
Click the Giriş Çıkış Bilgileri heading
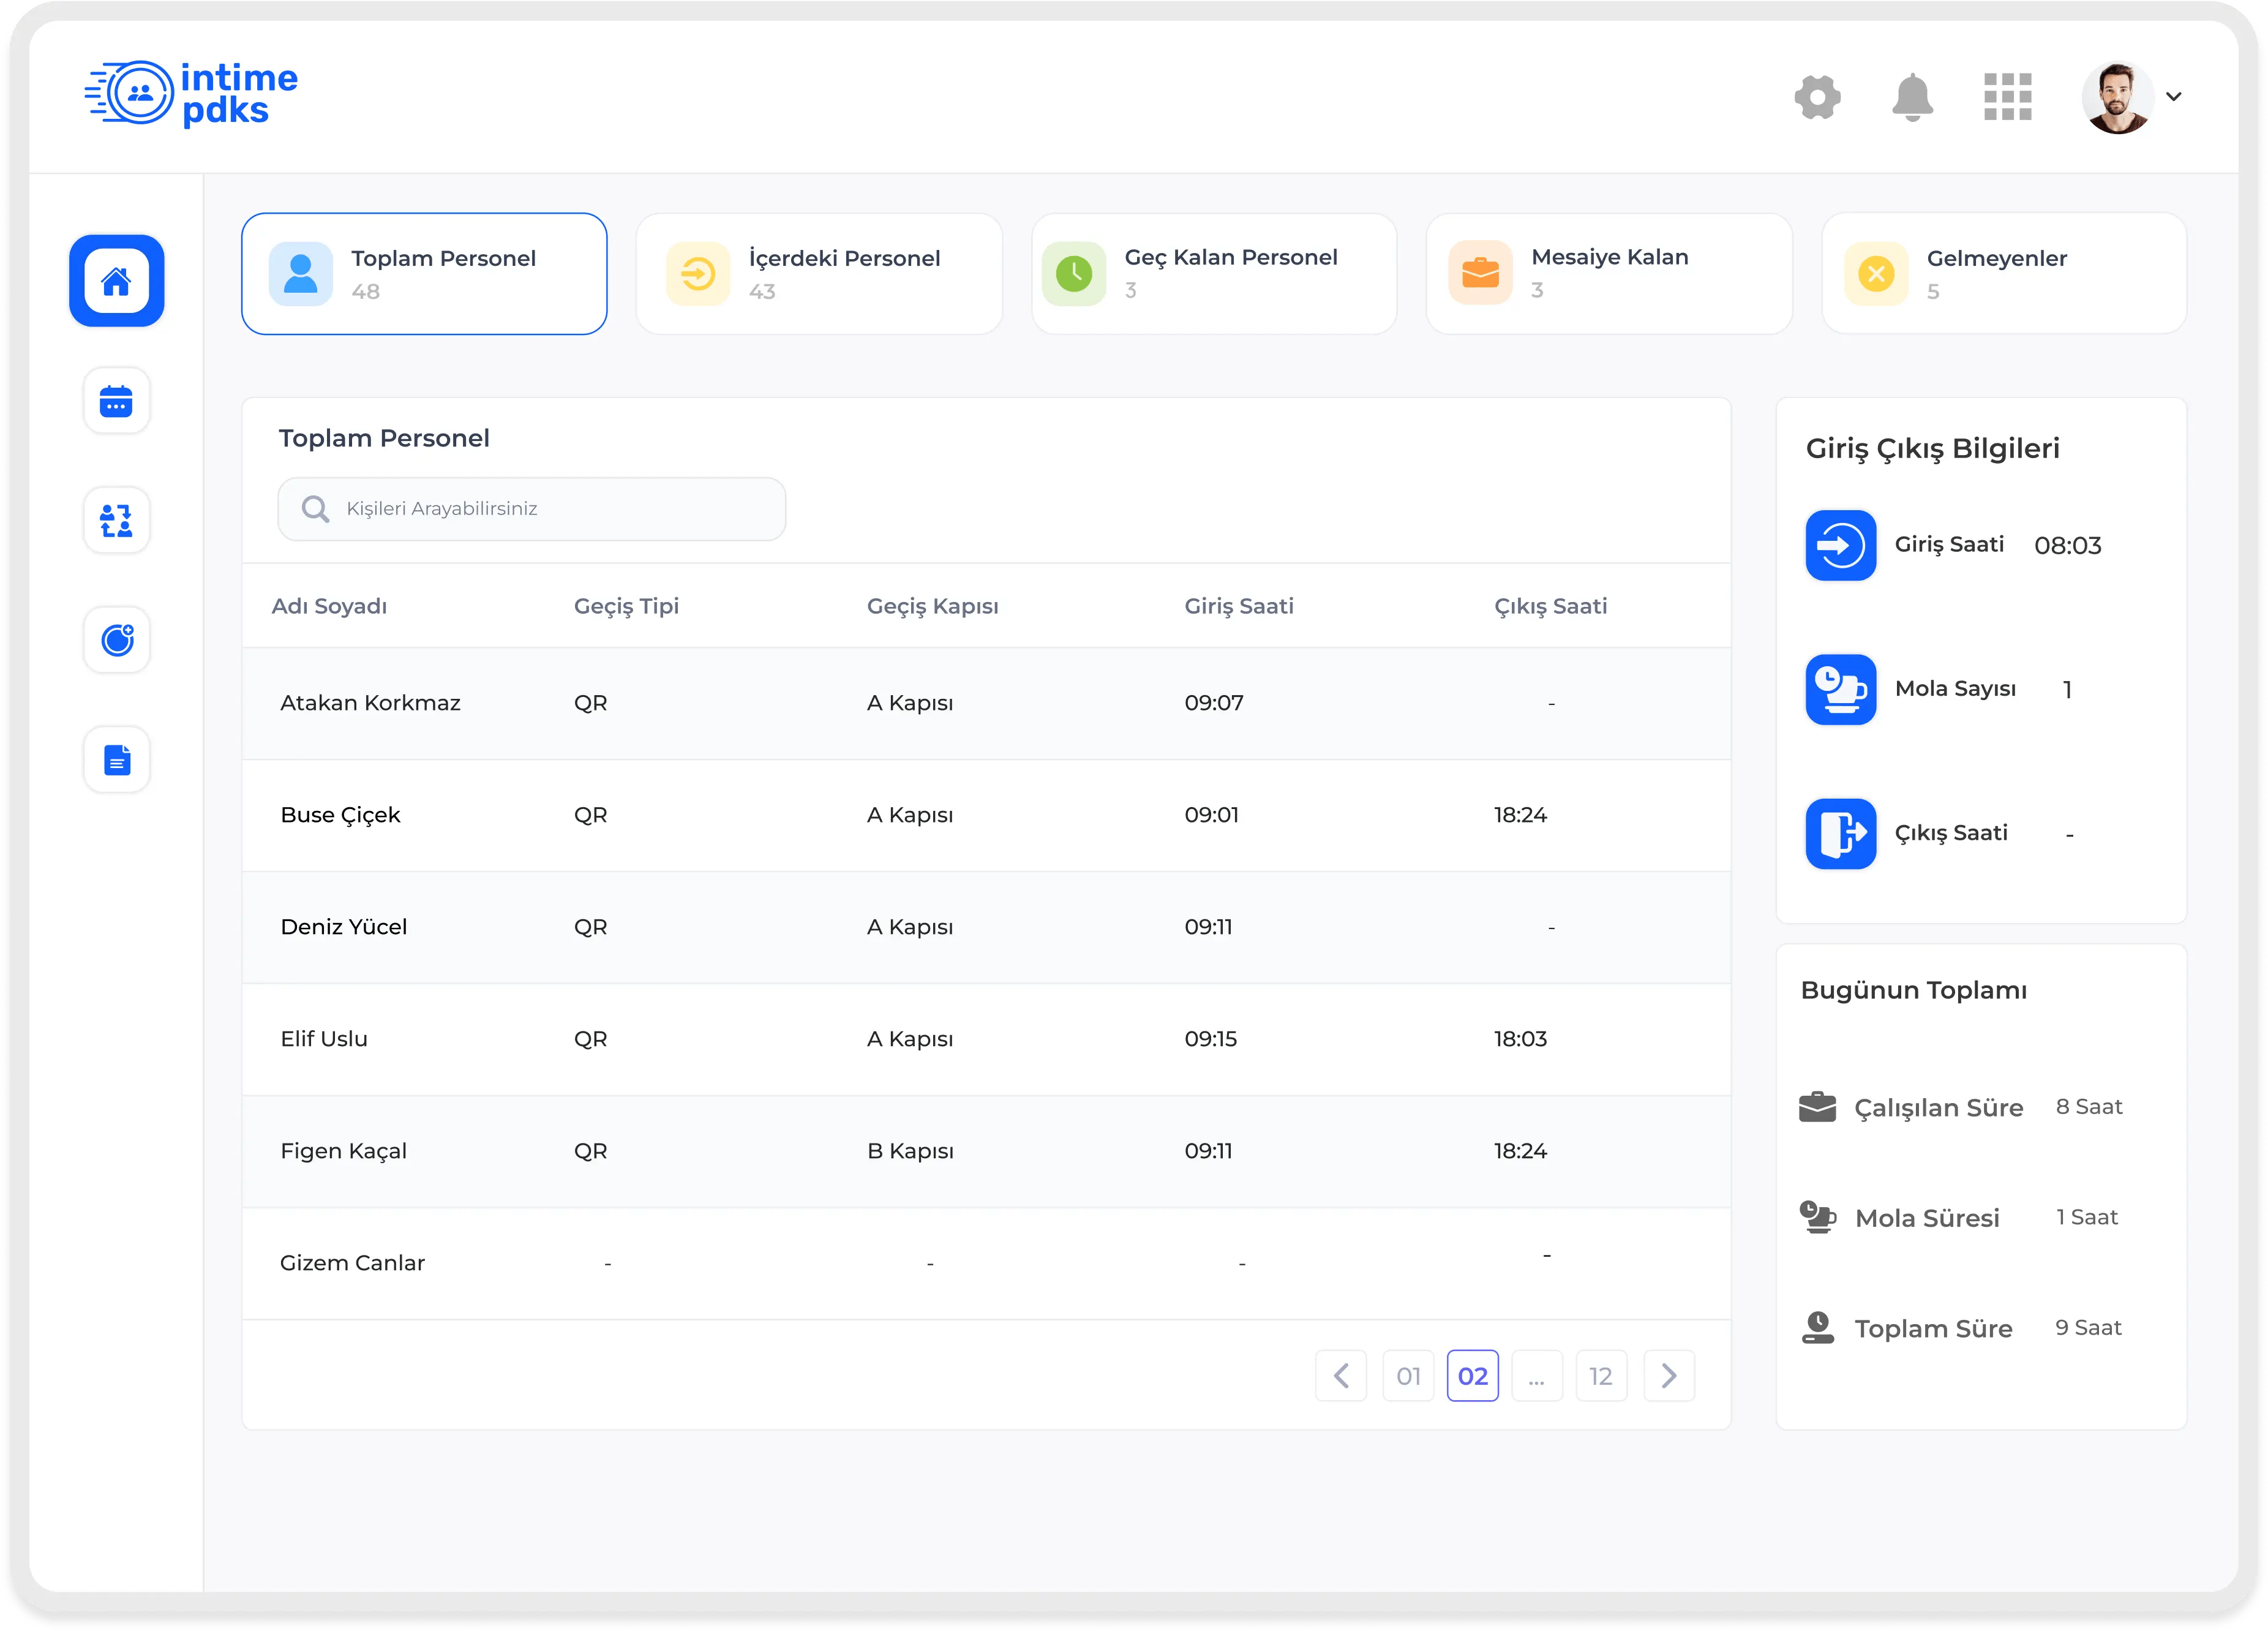[x=1932, y=449]
